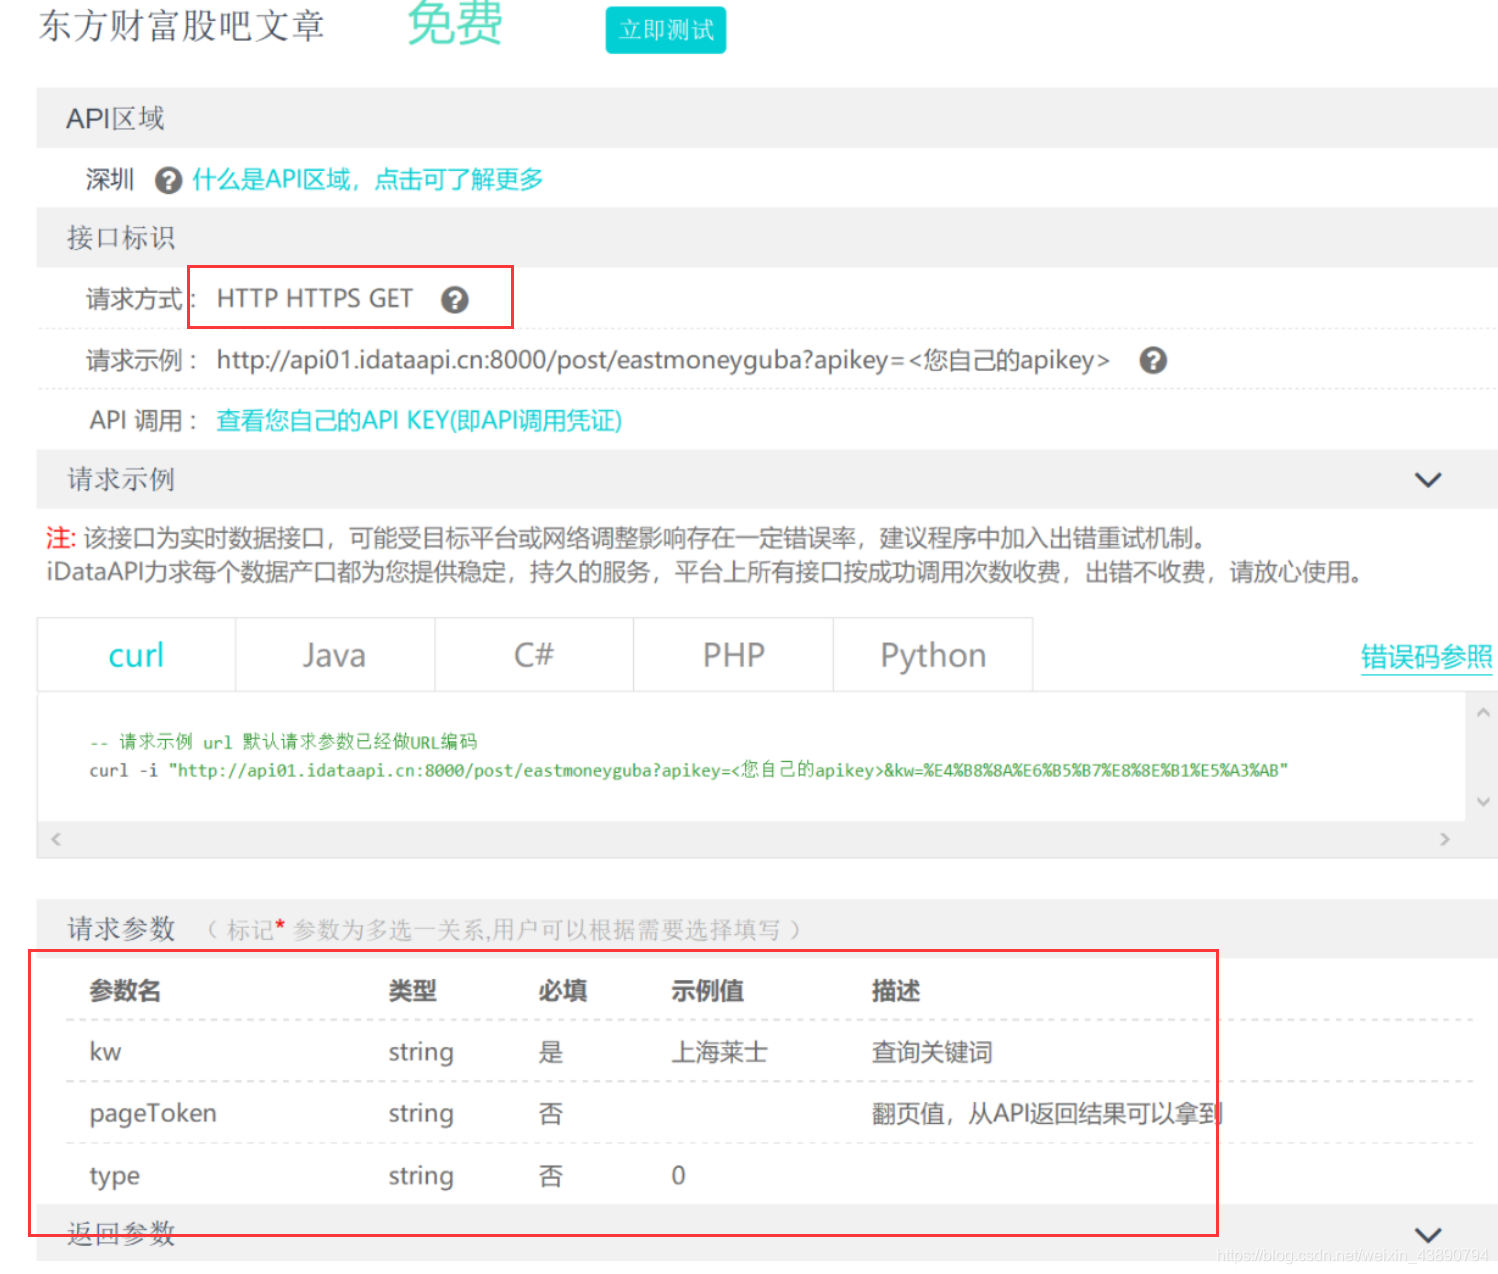Click the 示例值 column header
Viewport: 1498px width, 1274px height.
tap(707, 991)
